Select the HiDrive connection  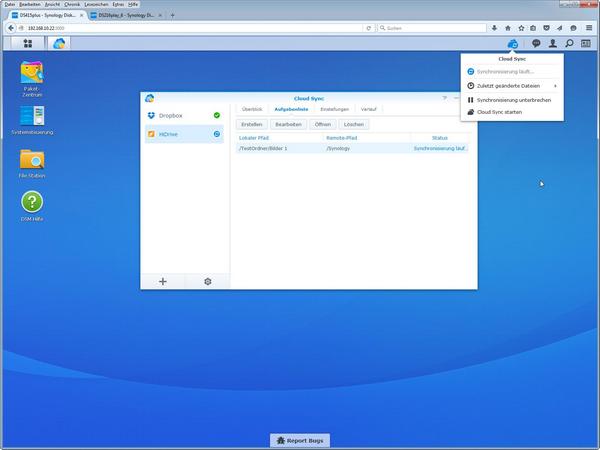pyautogui.click(x=184, y=134)
